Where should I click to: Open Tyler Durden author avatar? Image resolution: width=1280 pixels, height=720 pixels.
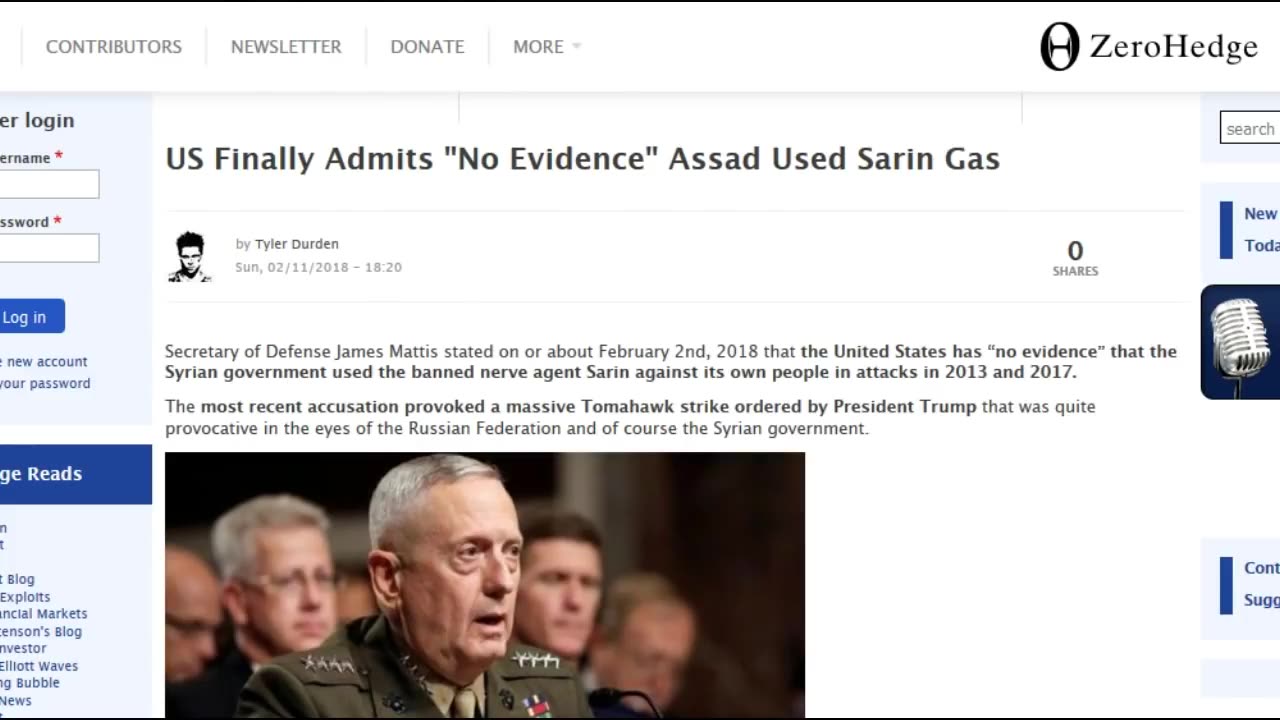coord(189,257)
